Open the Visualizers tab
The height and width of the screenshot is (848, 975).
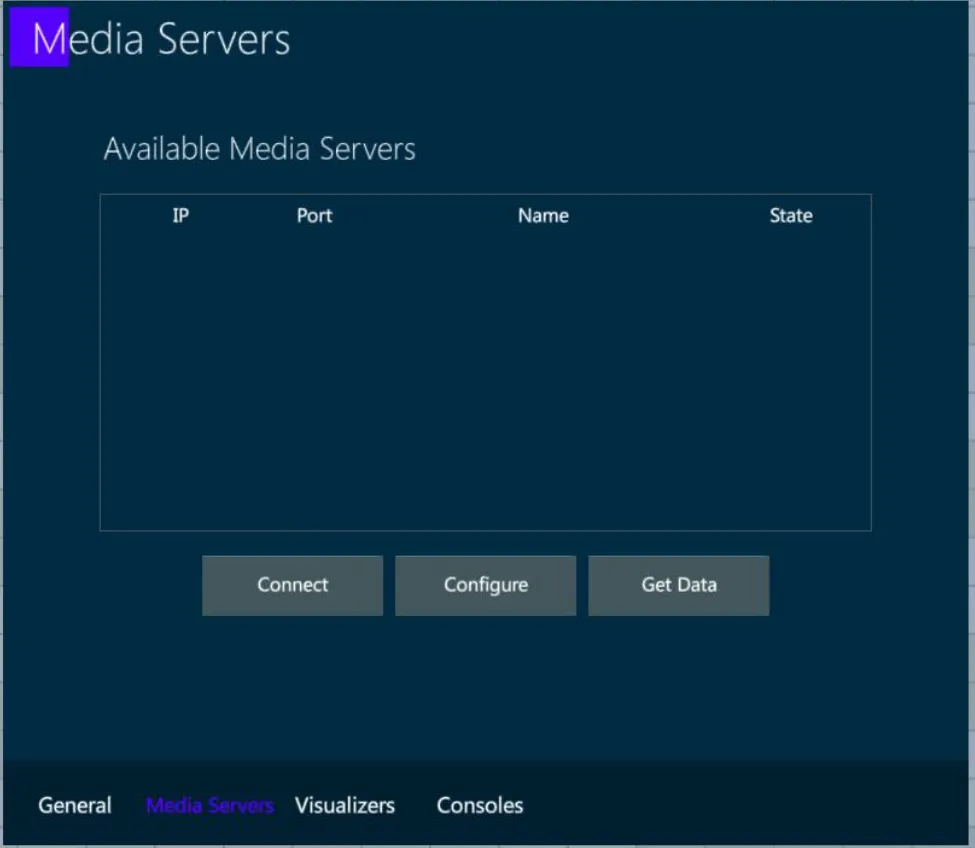coord(344,805)
